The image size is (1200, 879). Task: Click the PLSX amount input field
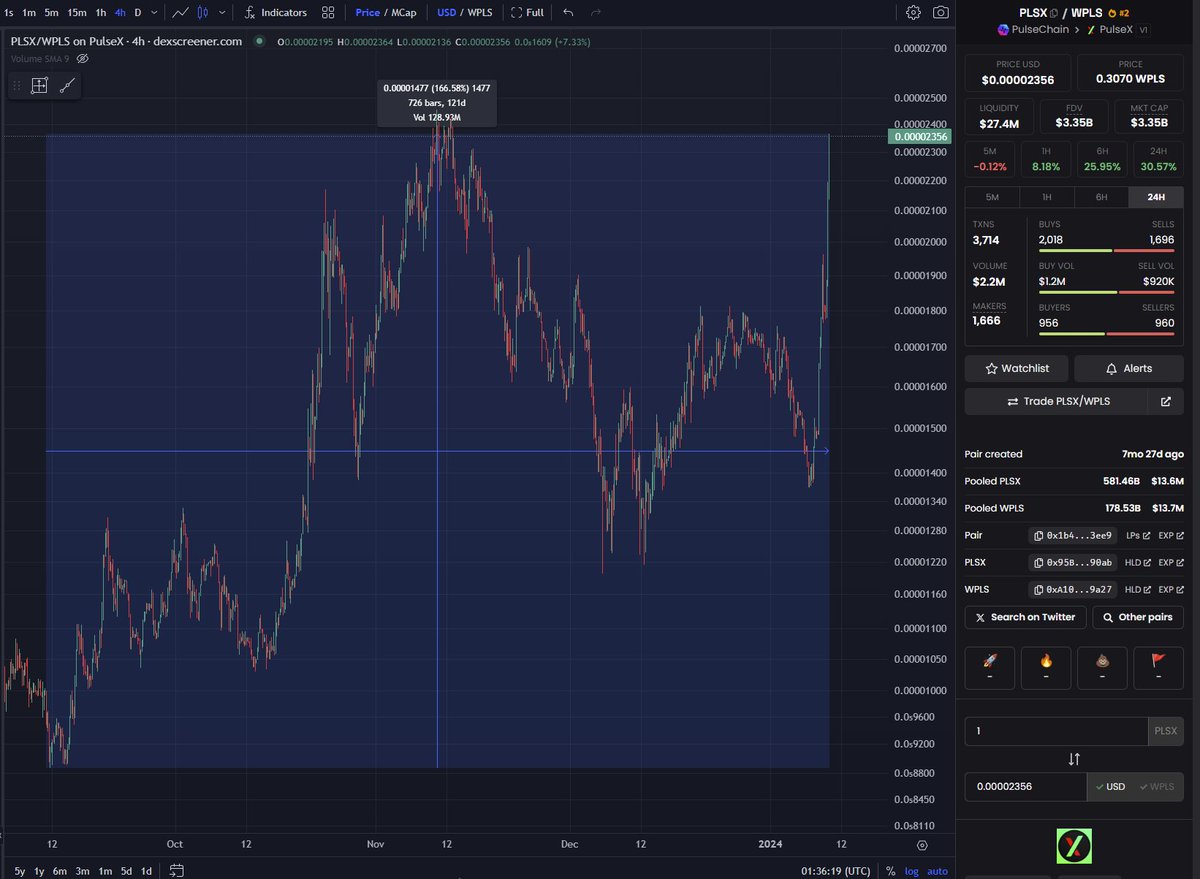(1056, 731)
